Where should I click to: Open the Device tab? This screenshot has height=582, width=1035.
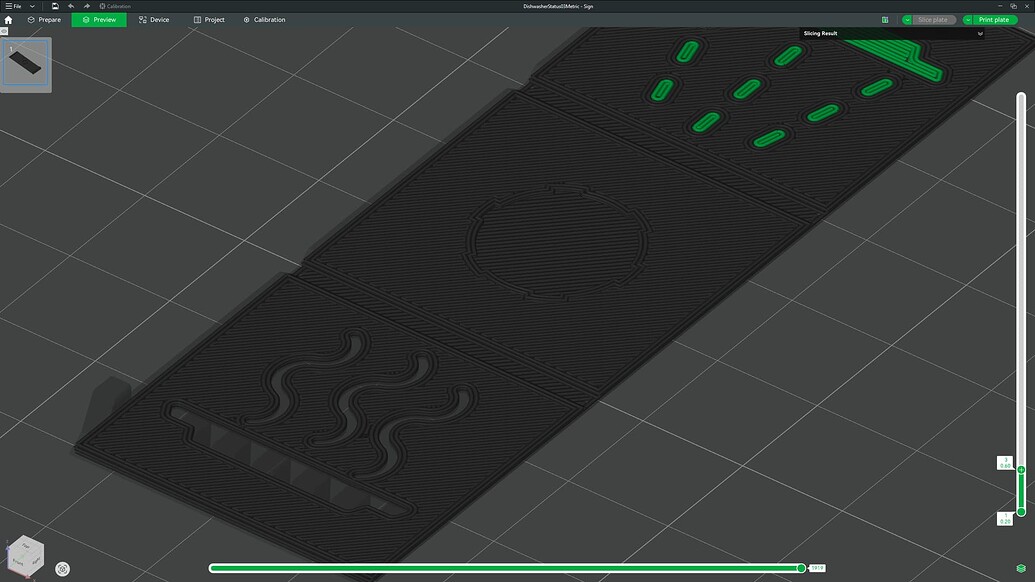pos(154,20)
